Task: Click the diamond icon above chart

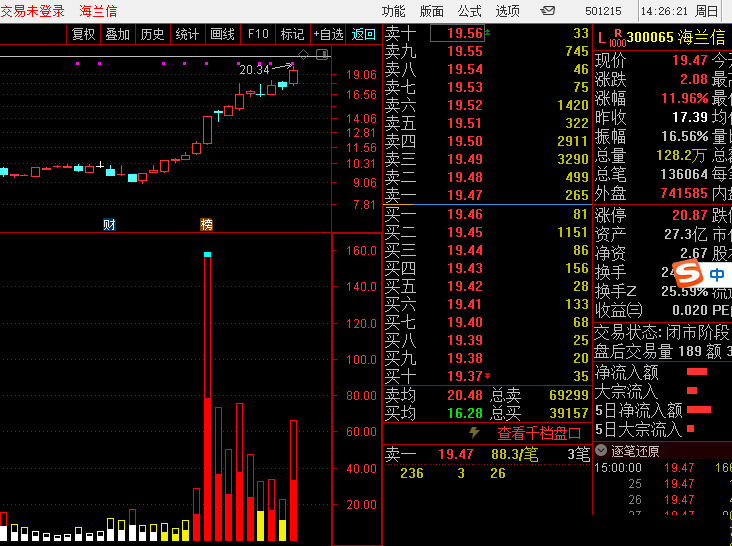Action: tap(303, 55)
